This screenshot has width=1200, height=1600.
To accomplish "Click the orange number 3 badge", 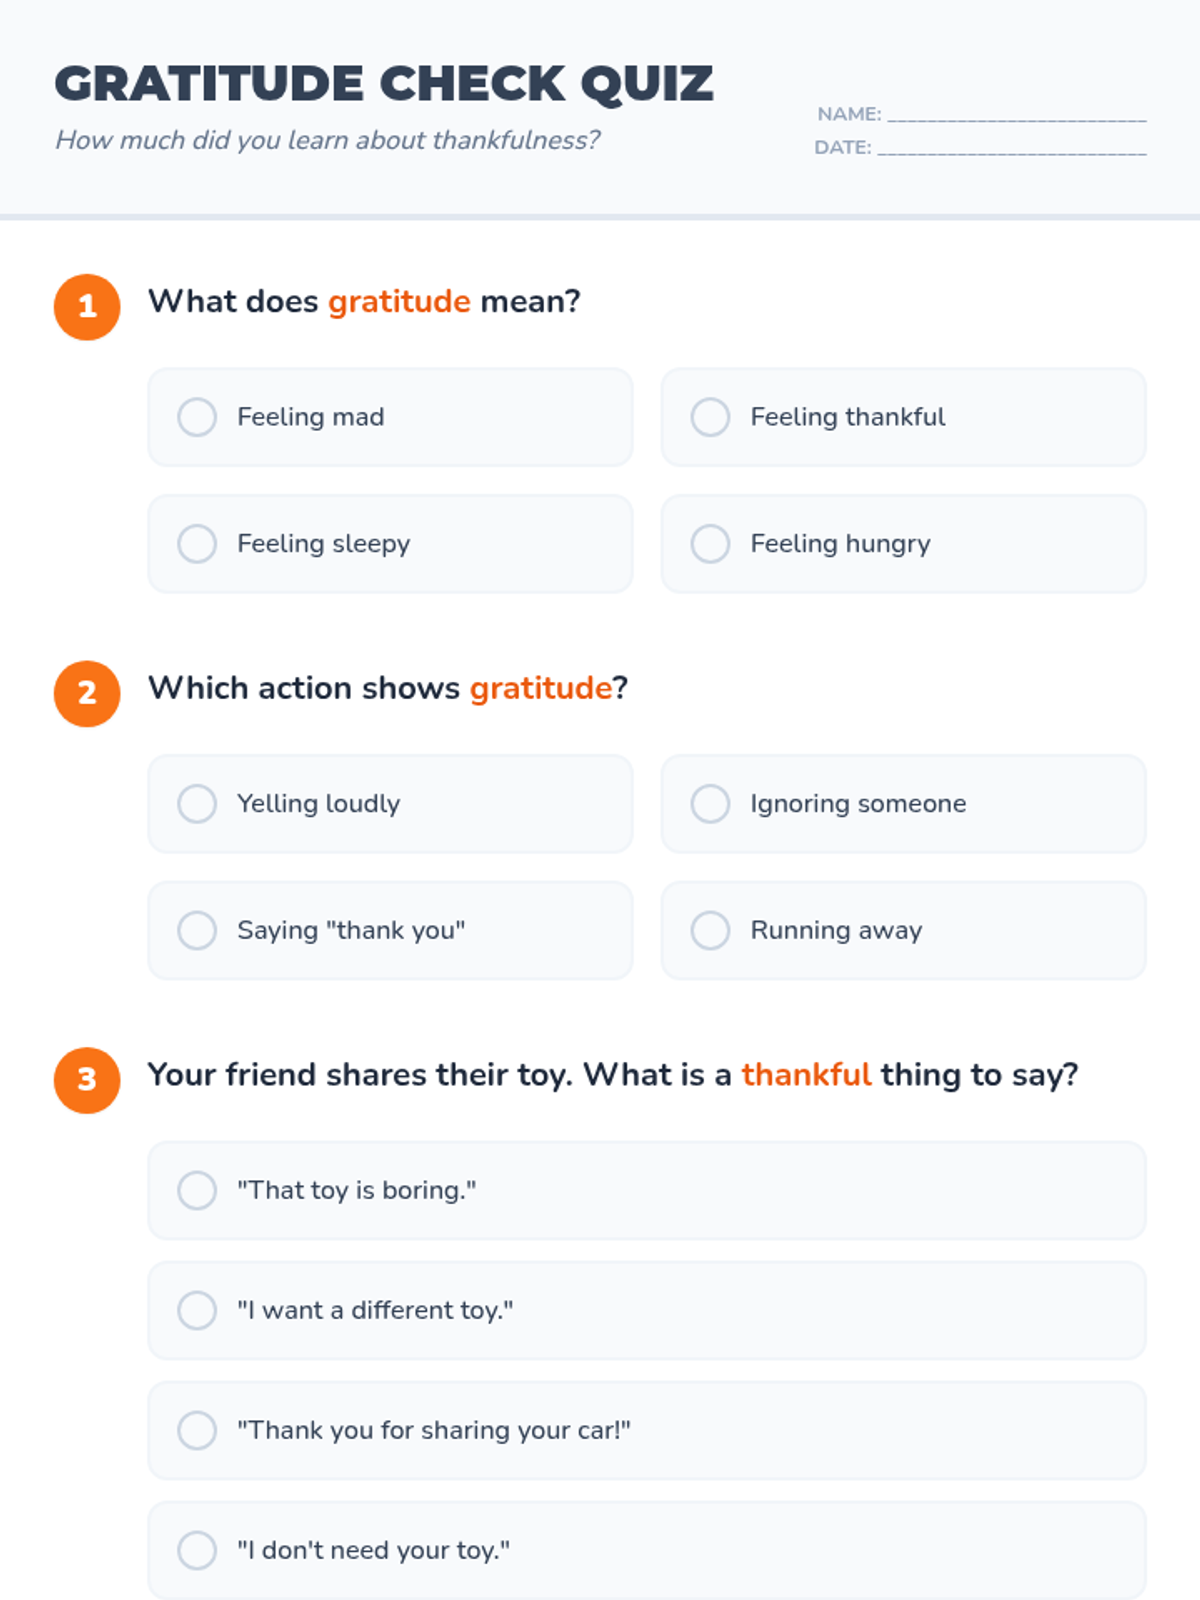I will [x=87, y=1081].
